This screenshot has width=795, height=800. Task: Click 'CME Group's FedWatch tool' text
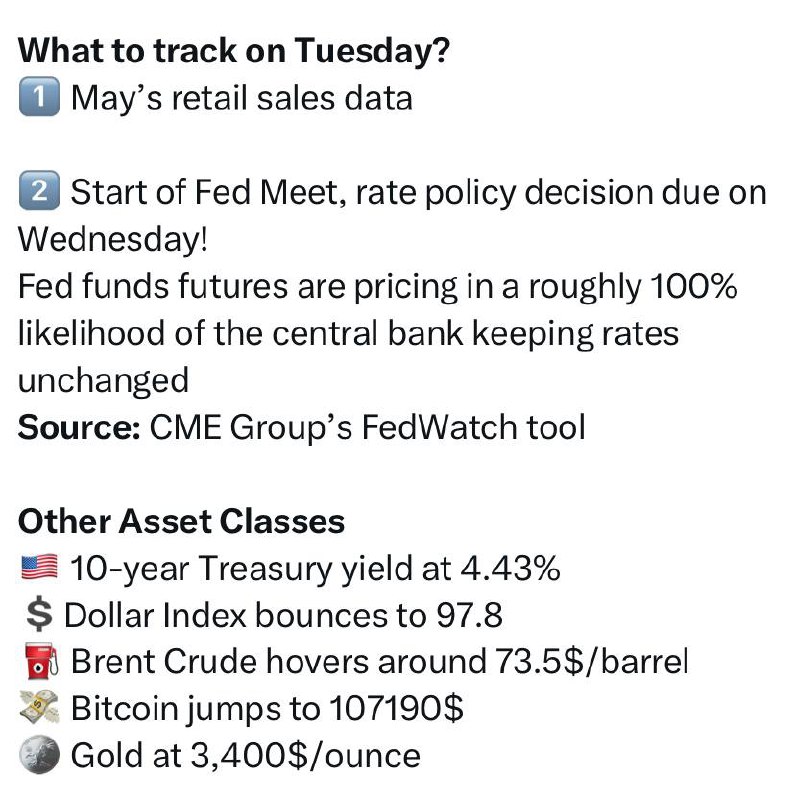point(367,427)
